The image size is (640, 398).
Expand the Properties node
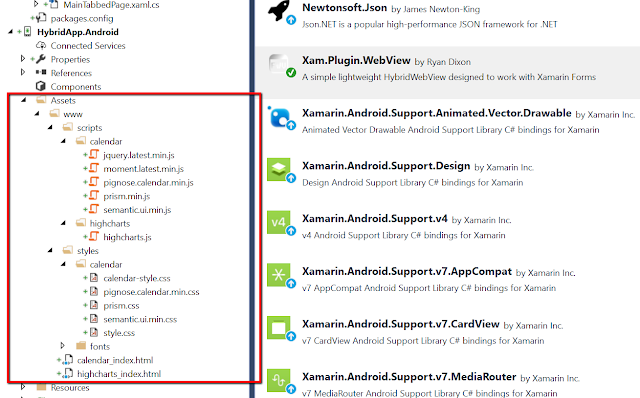click(23, 59)
